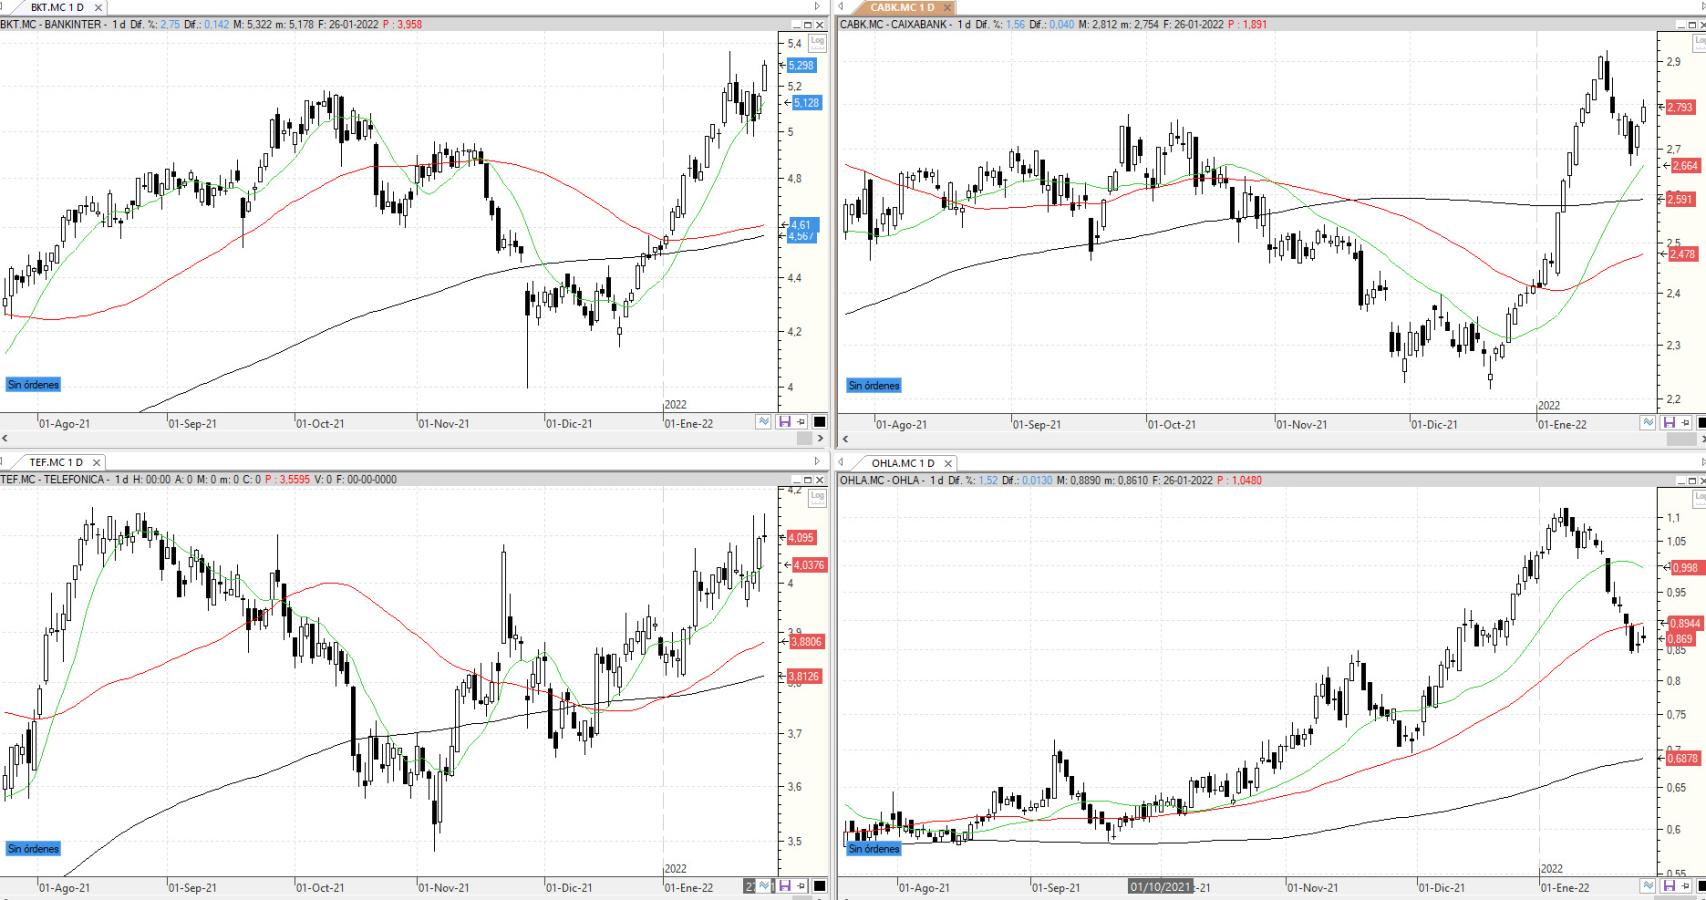
Task: Maximize the Bankinter chart window
Action: (x=808, y=25)
